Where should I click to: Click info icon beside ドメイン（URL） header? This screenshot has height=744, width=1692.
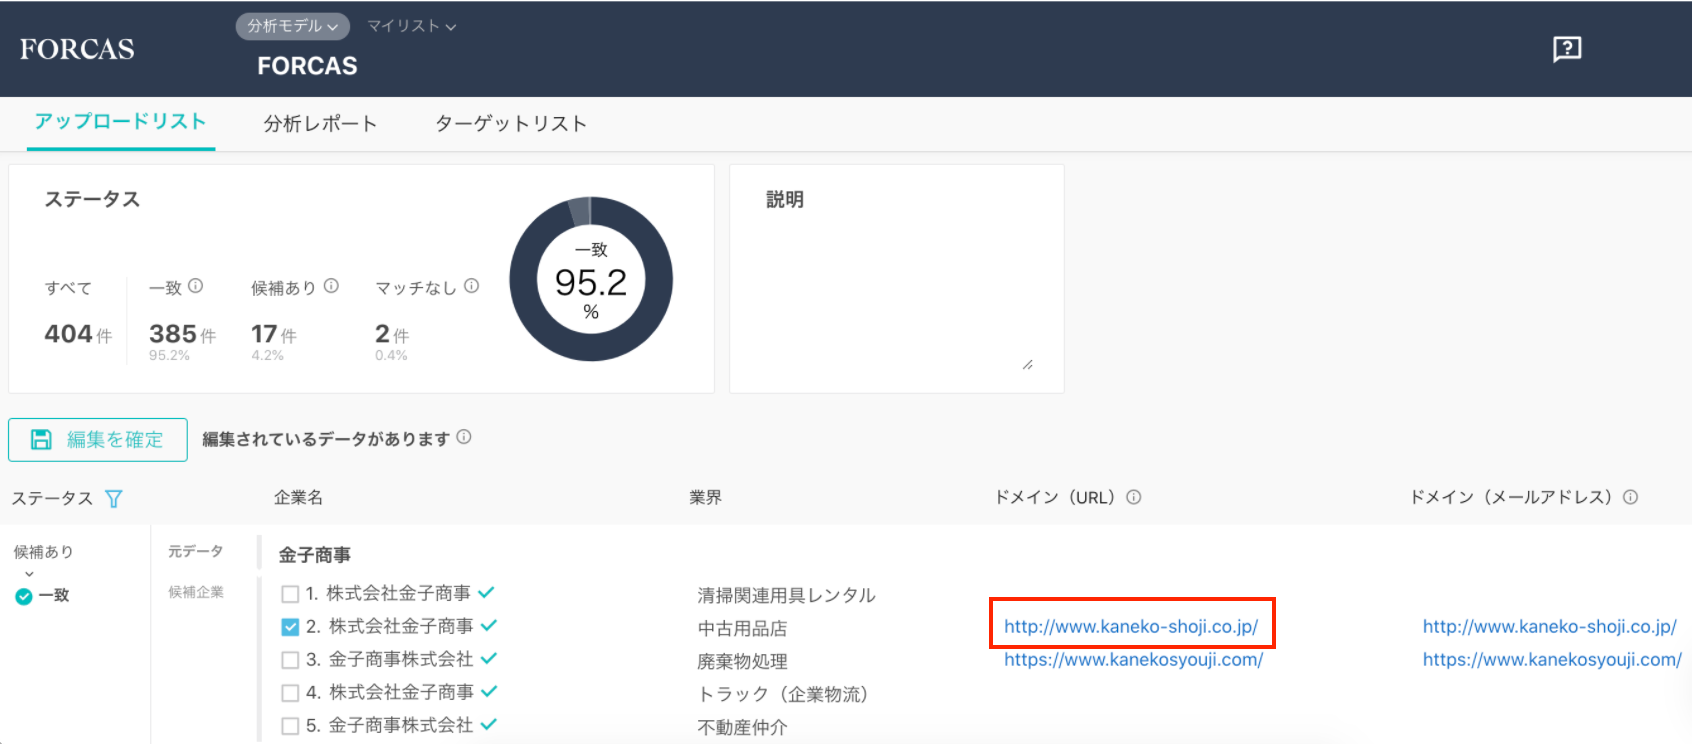coord(1134,497)
